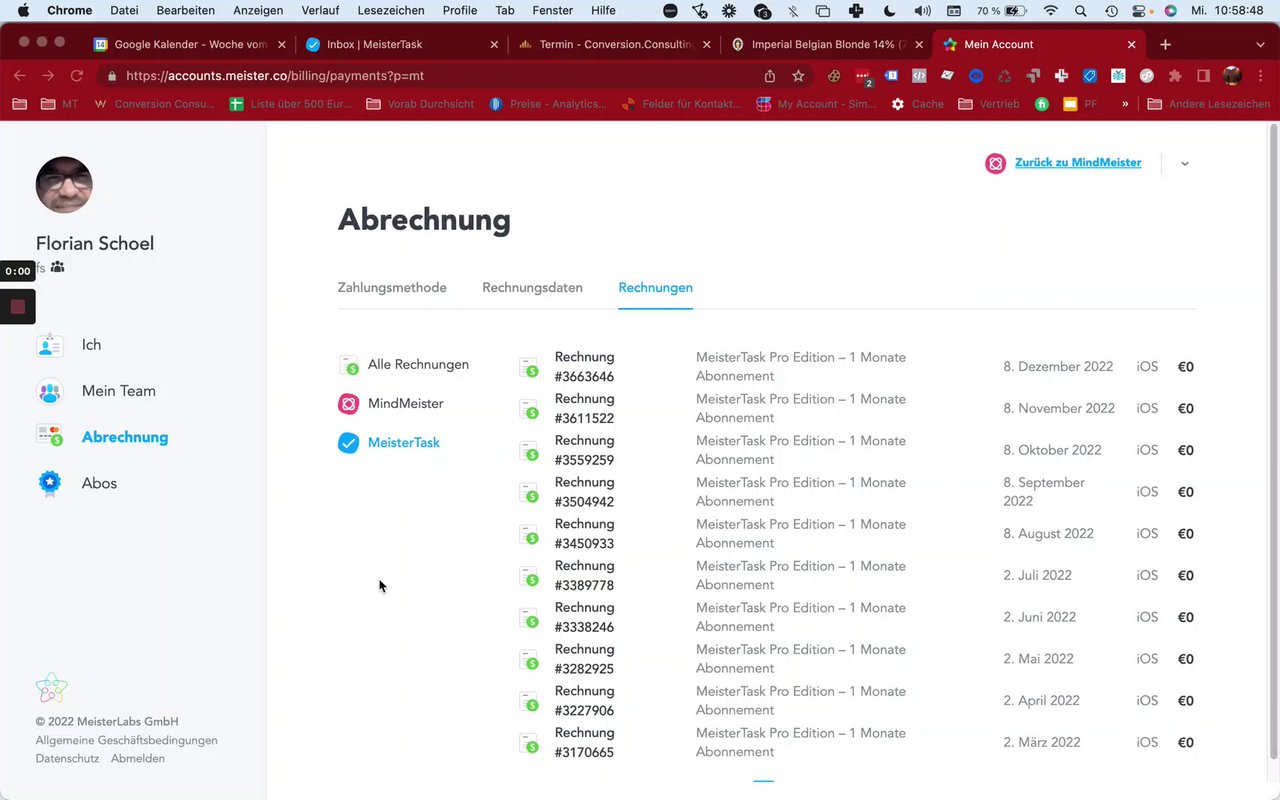Open Allgemeine Geschäftsbedingungen link

pyautogui.click(x=126, y=740)
